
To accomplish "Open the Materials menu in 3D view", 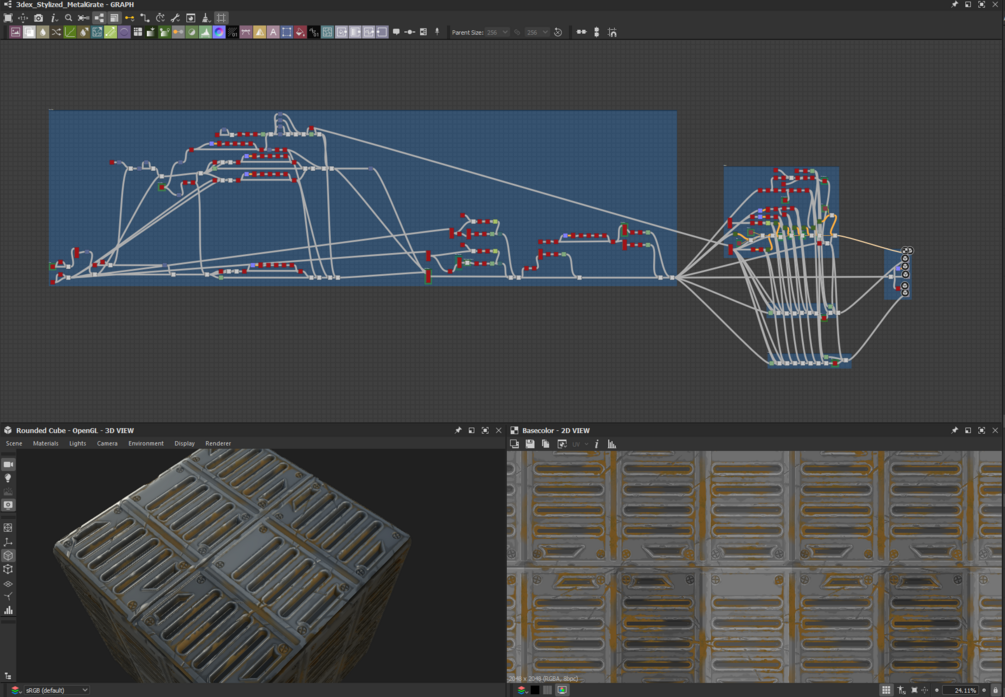I will (46, 443).
